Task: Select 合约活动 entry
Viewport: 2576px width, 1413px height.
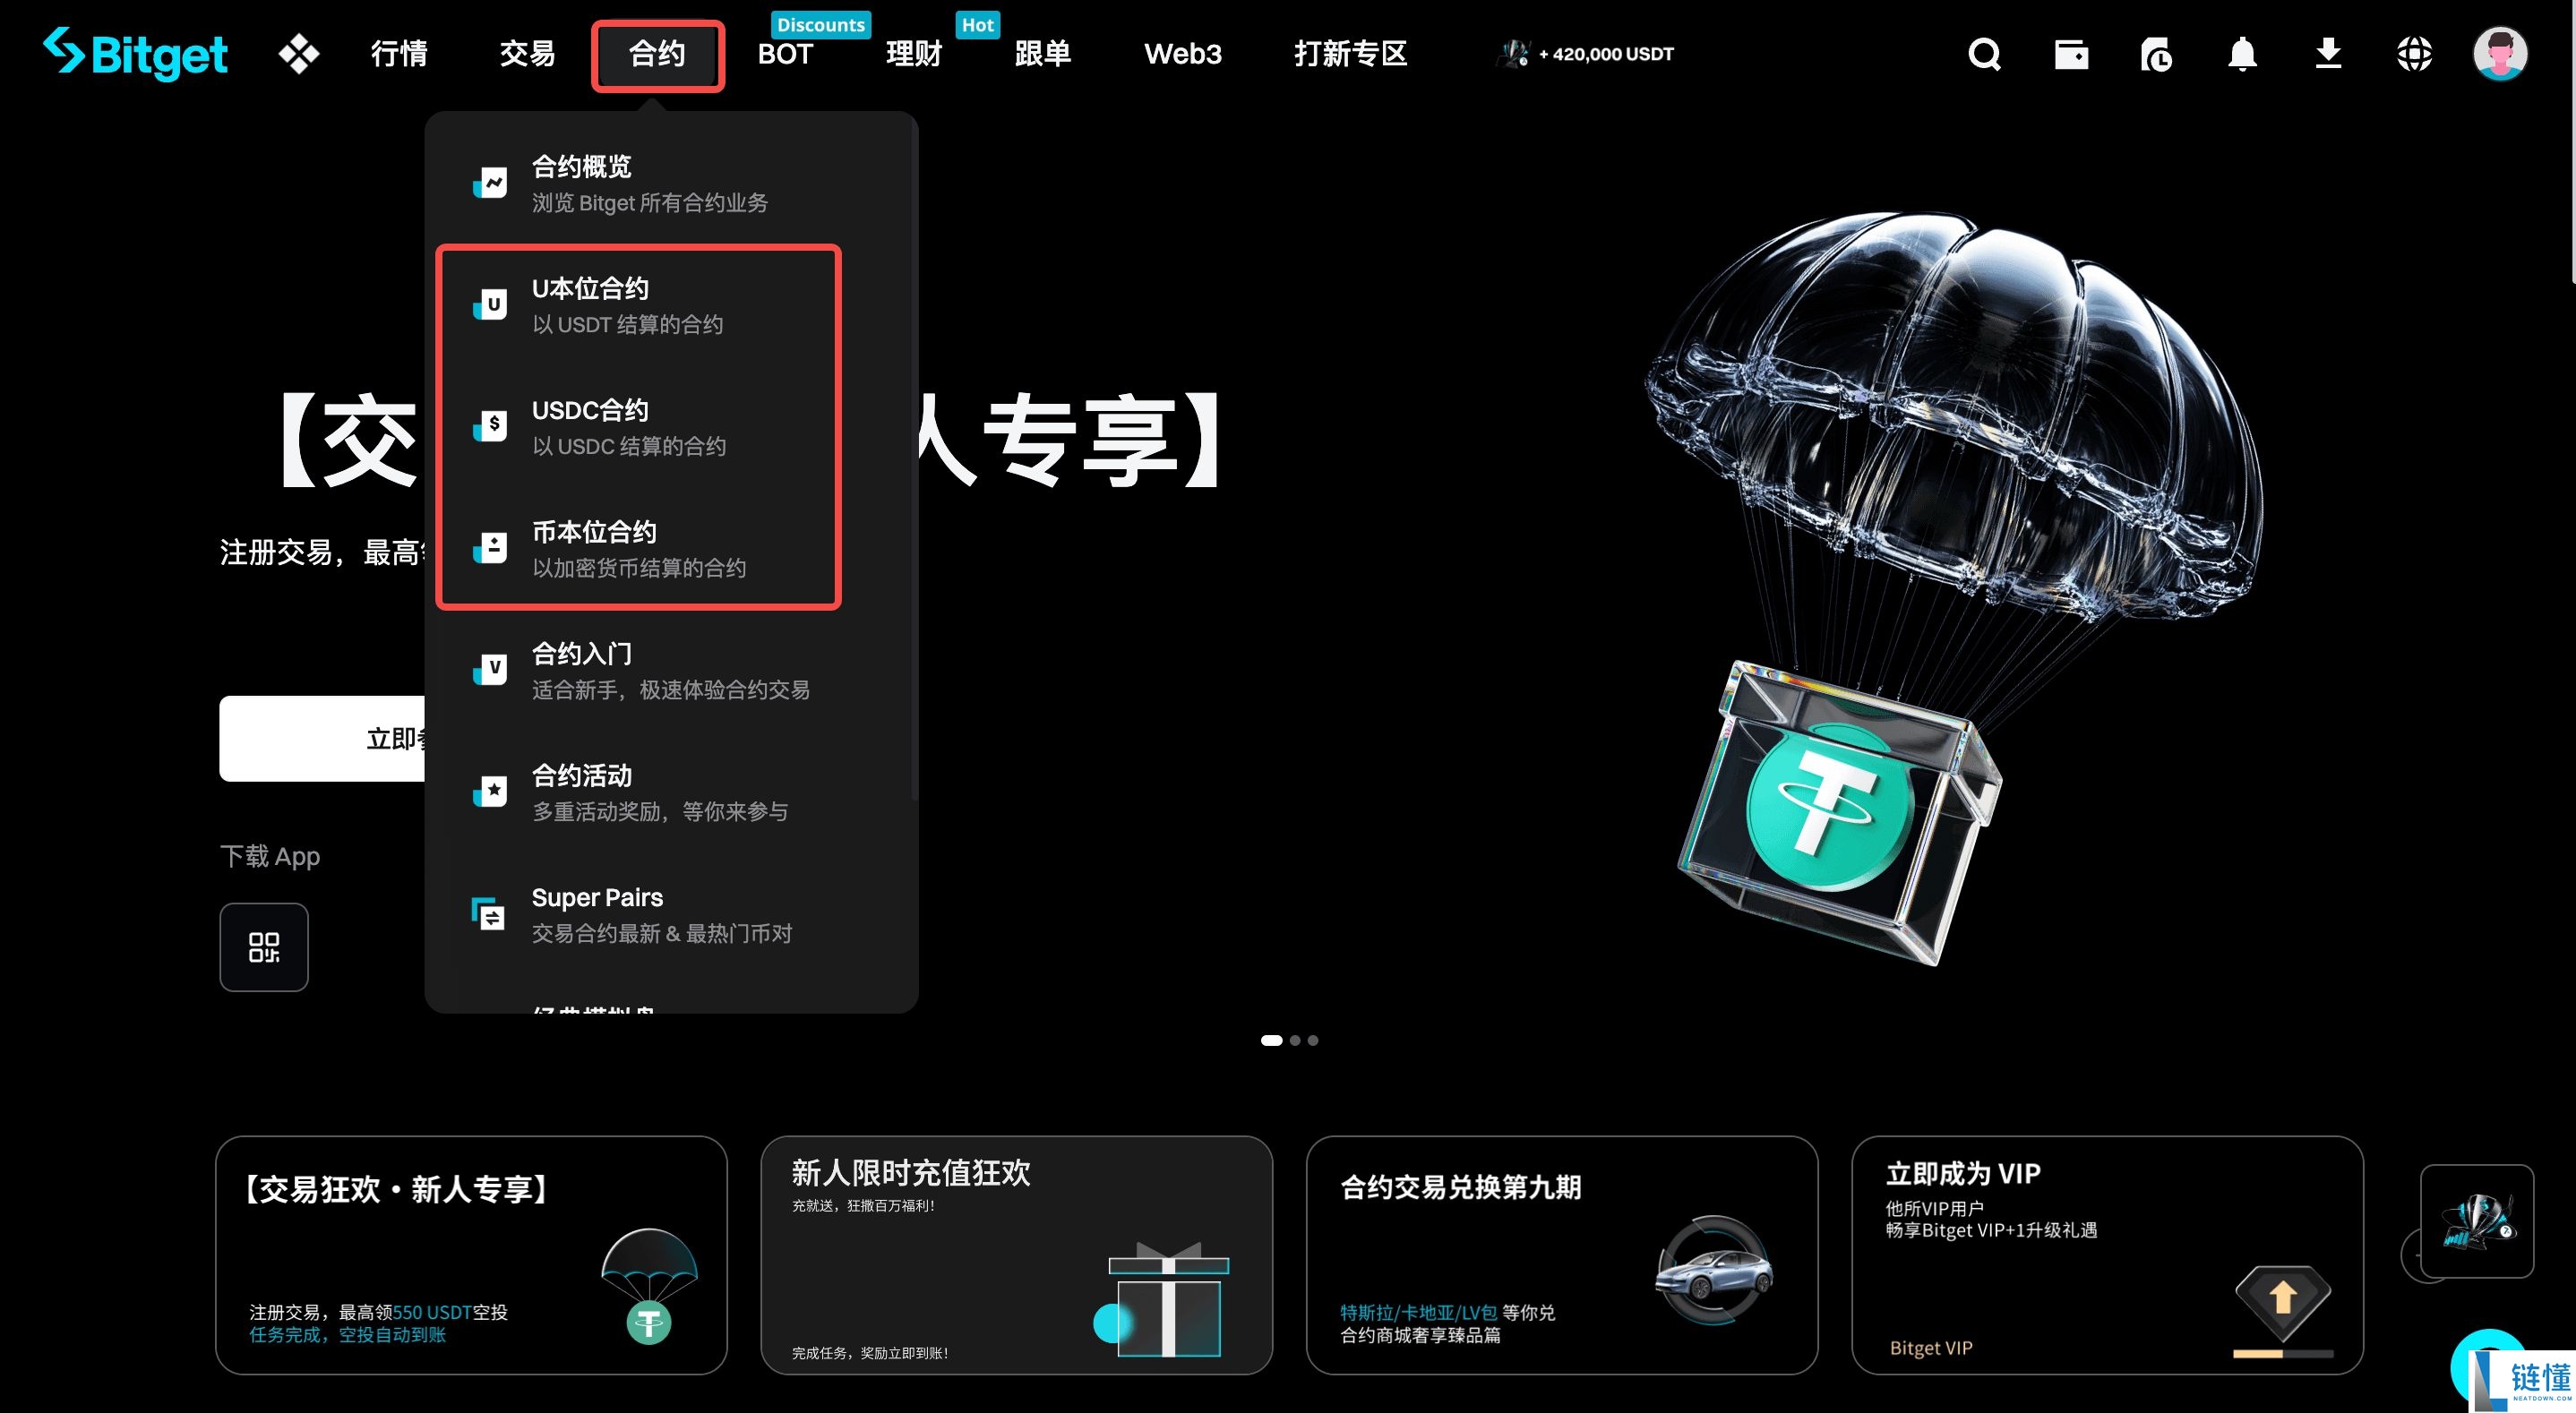Action: pyautogui.click(x=671, y=793)
